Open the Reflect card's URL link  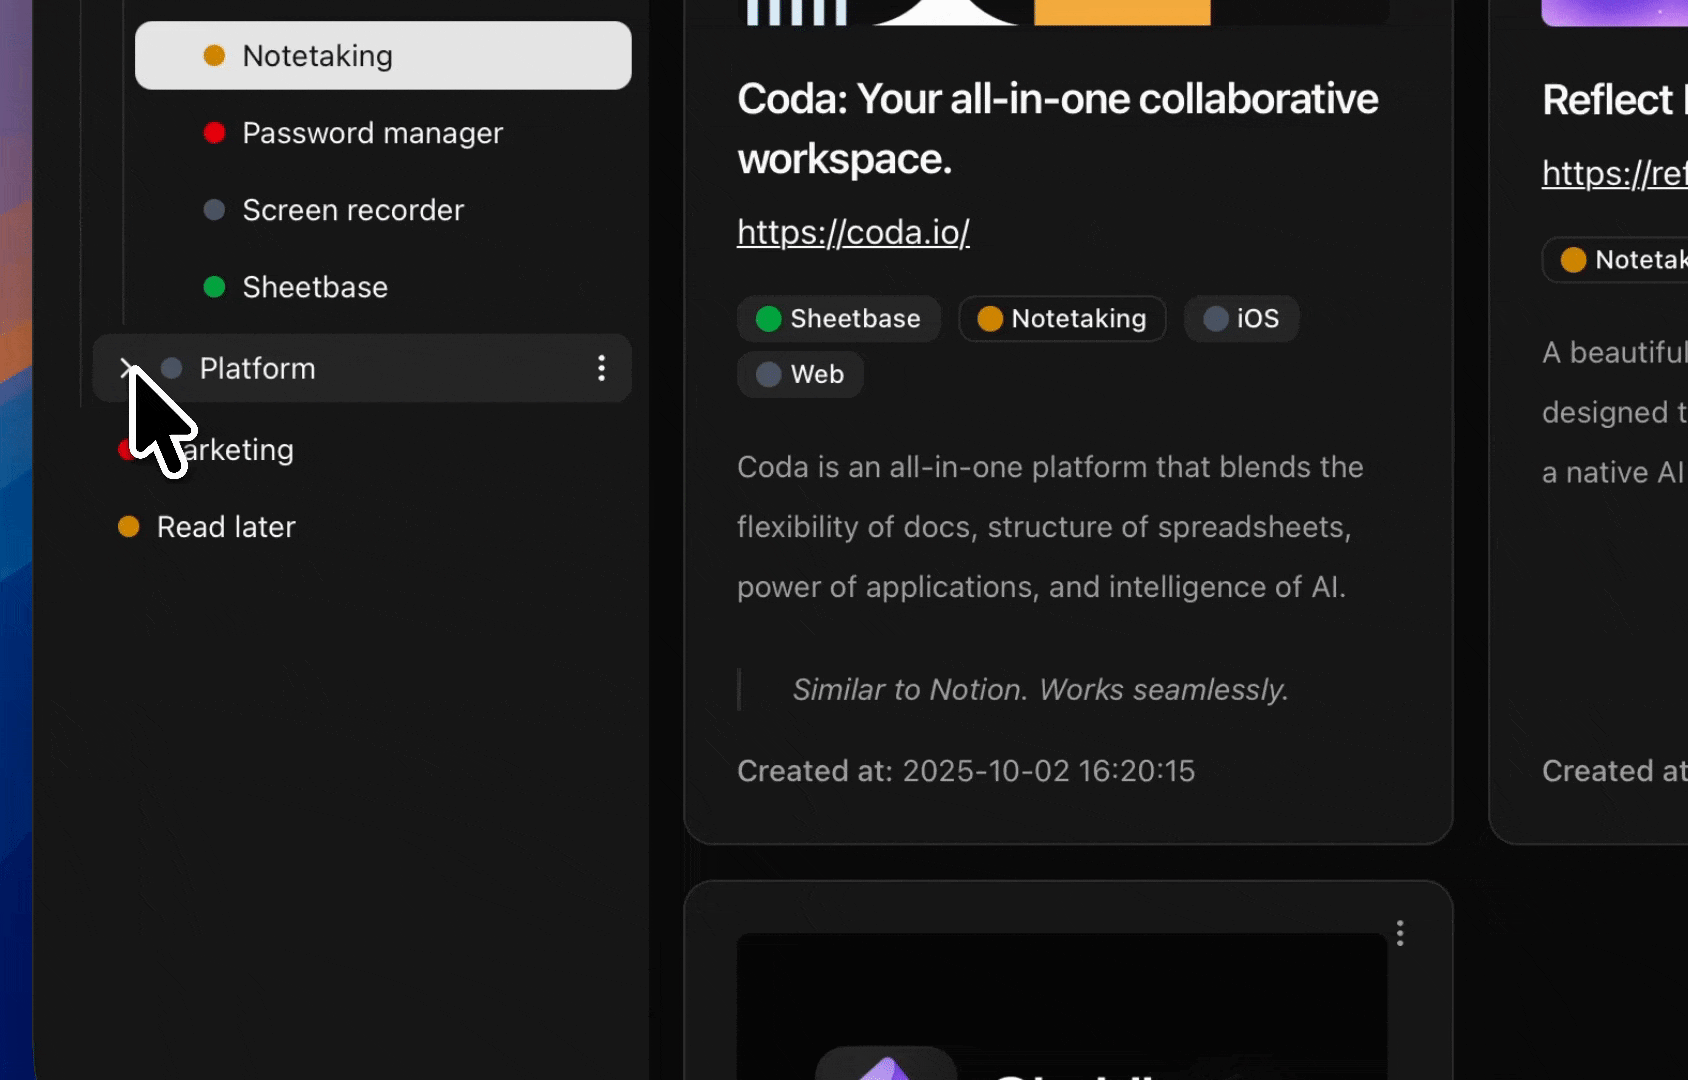(x=1614, y=173)
